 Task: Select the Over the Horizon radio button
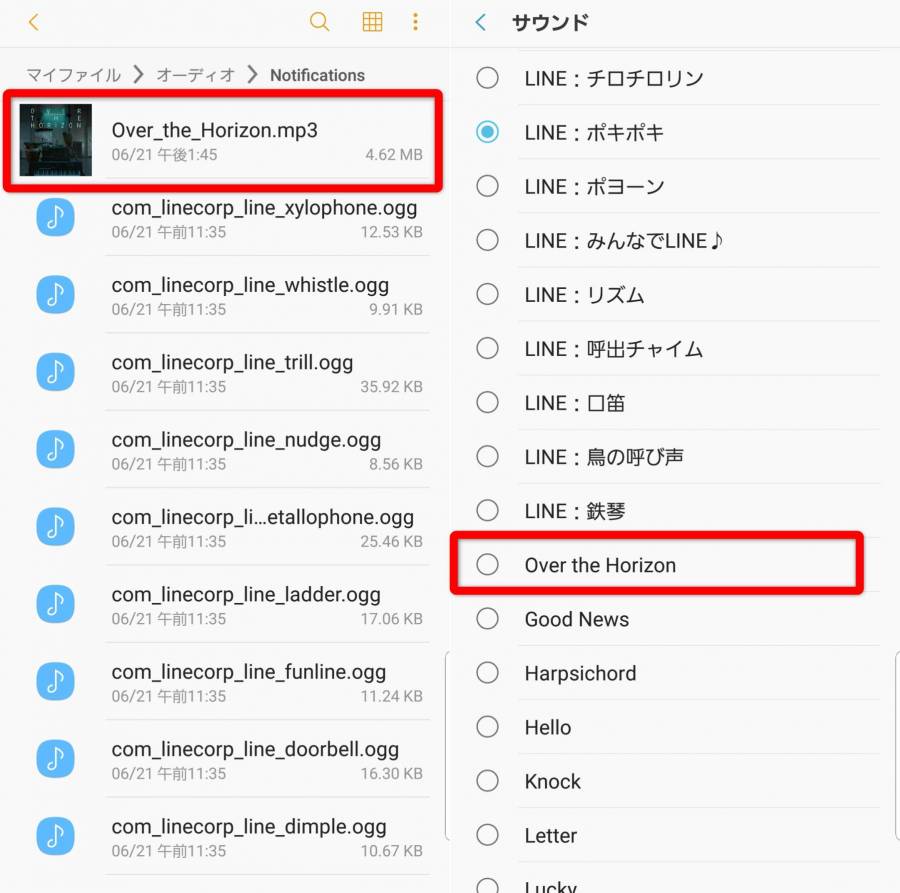pos(487,565)
